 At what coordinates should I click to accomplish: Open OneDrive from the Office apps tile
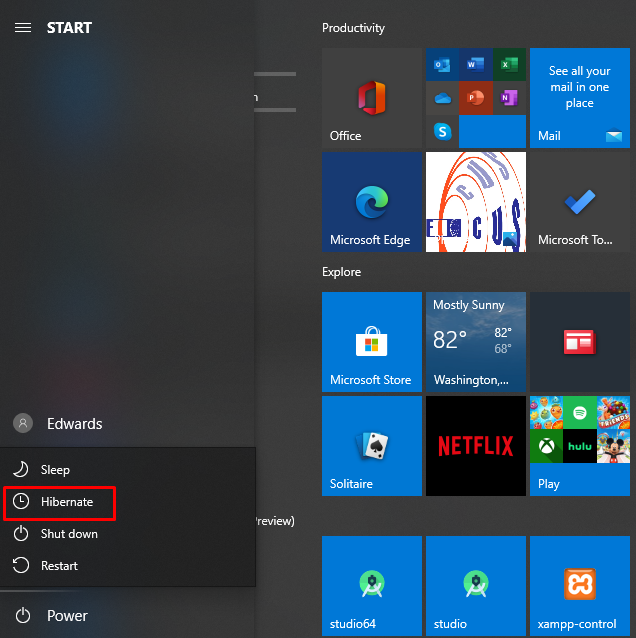point(442,98)
